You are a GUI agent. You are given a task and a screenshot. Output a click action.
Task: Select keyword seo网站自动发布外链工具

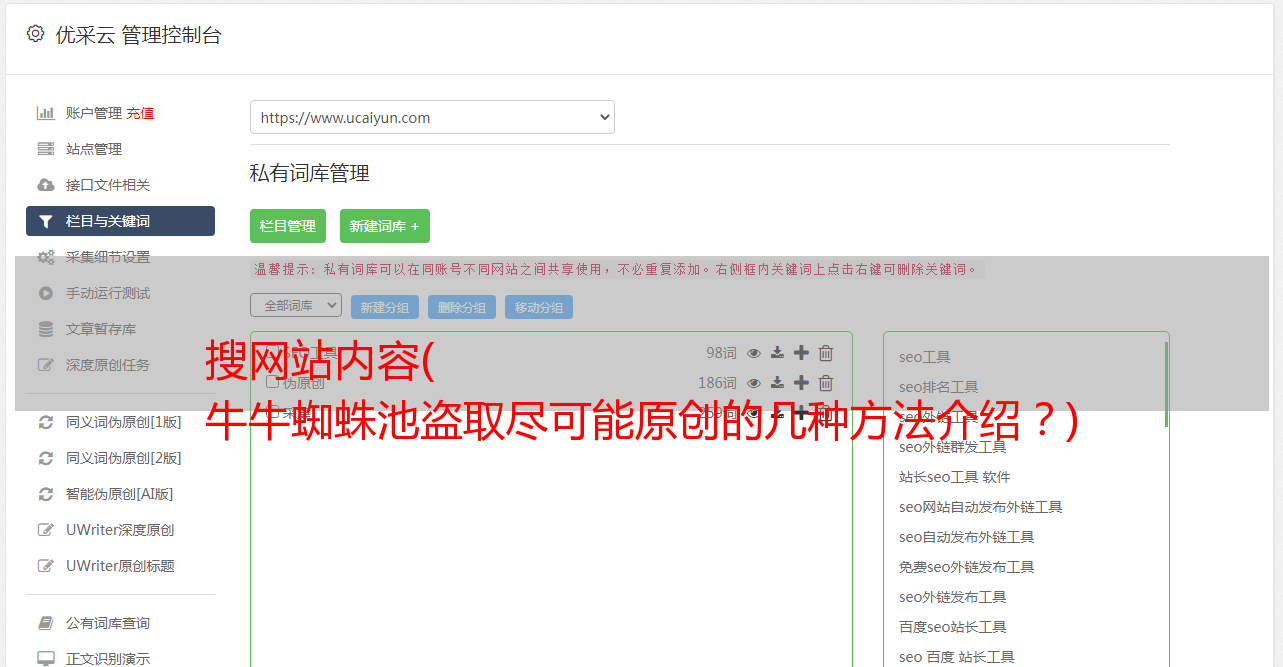tap(981, 507)
